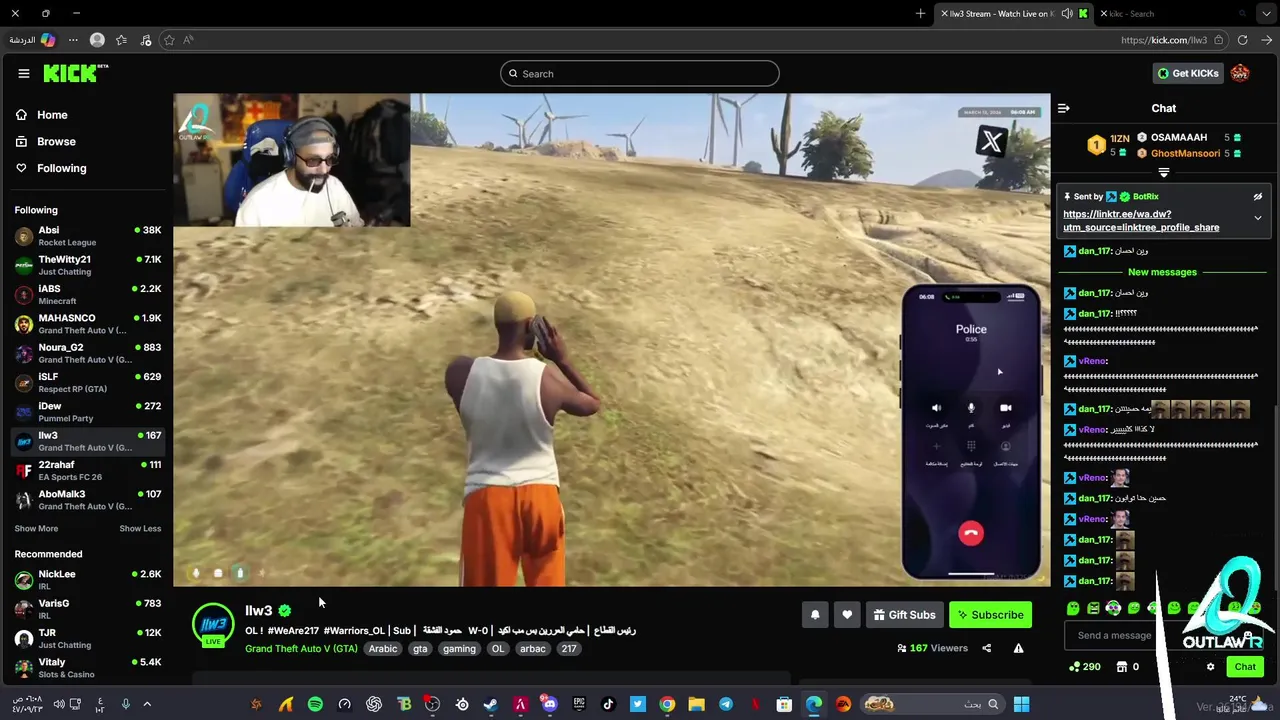Open the user profile avatar menu

1240,73
